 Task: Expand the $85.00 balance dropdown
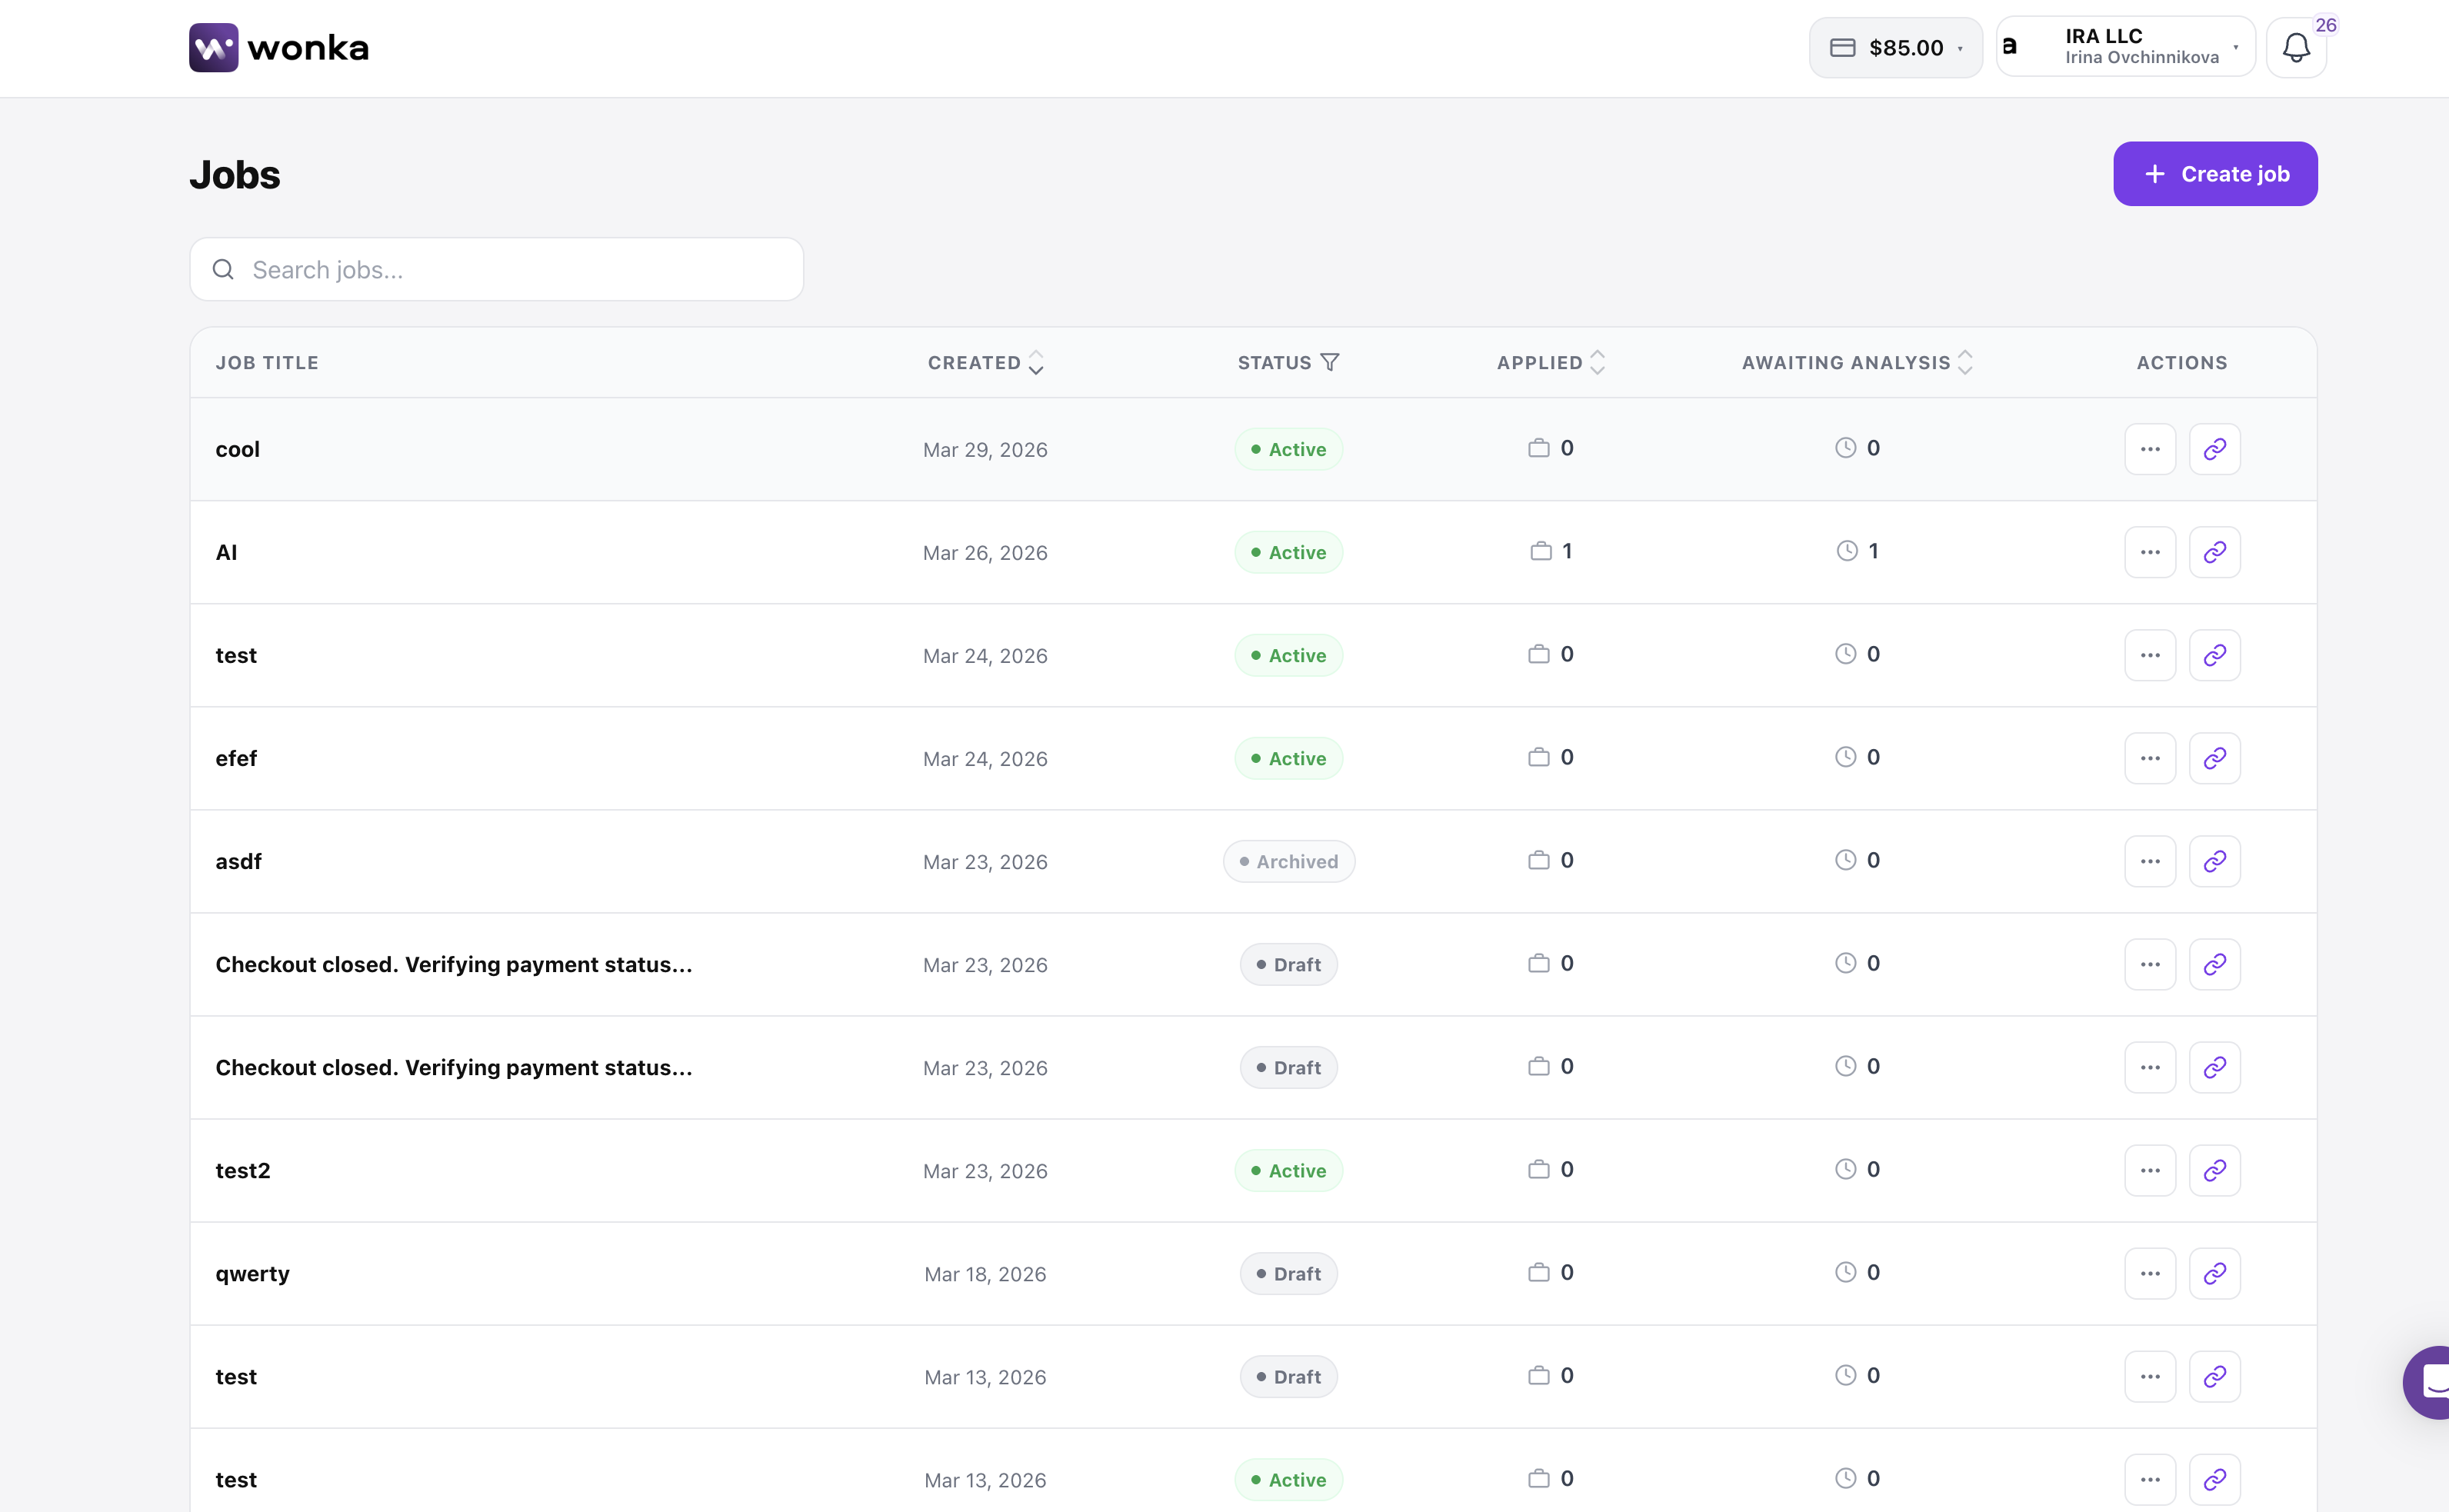click(x=1895, y=47)
